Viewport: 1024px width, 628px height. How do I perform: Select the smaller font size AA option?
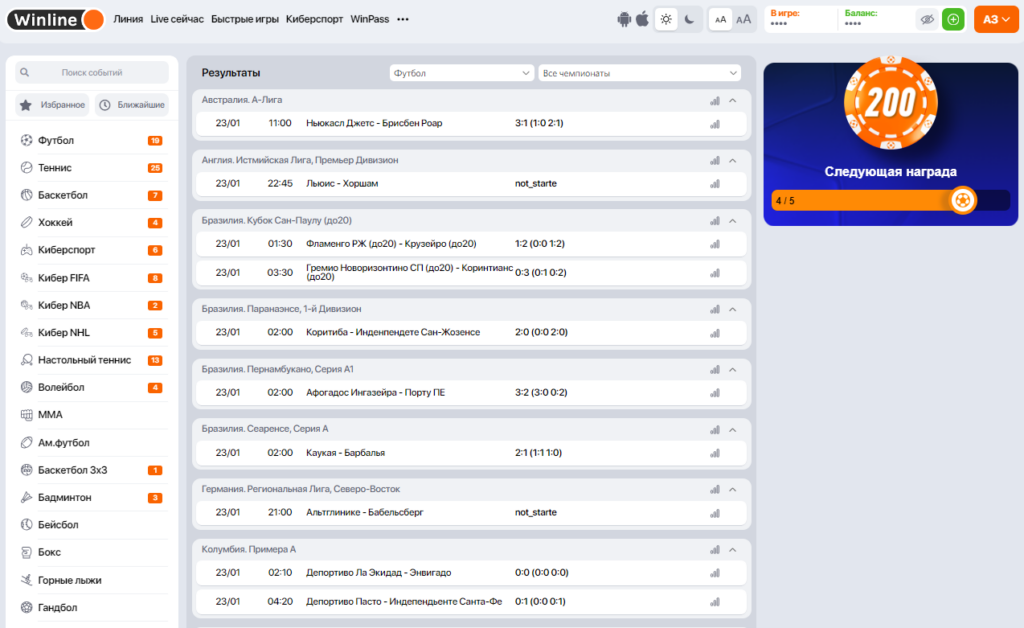[x=720, y=20]
